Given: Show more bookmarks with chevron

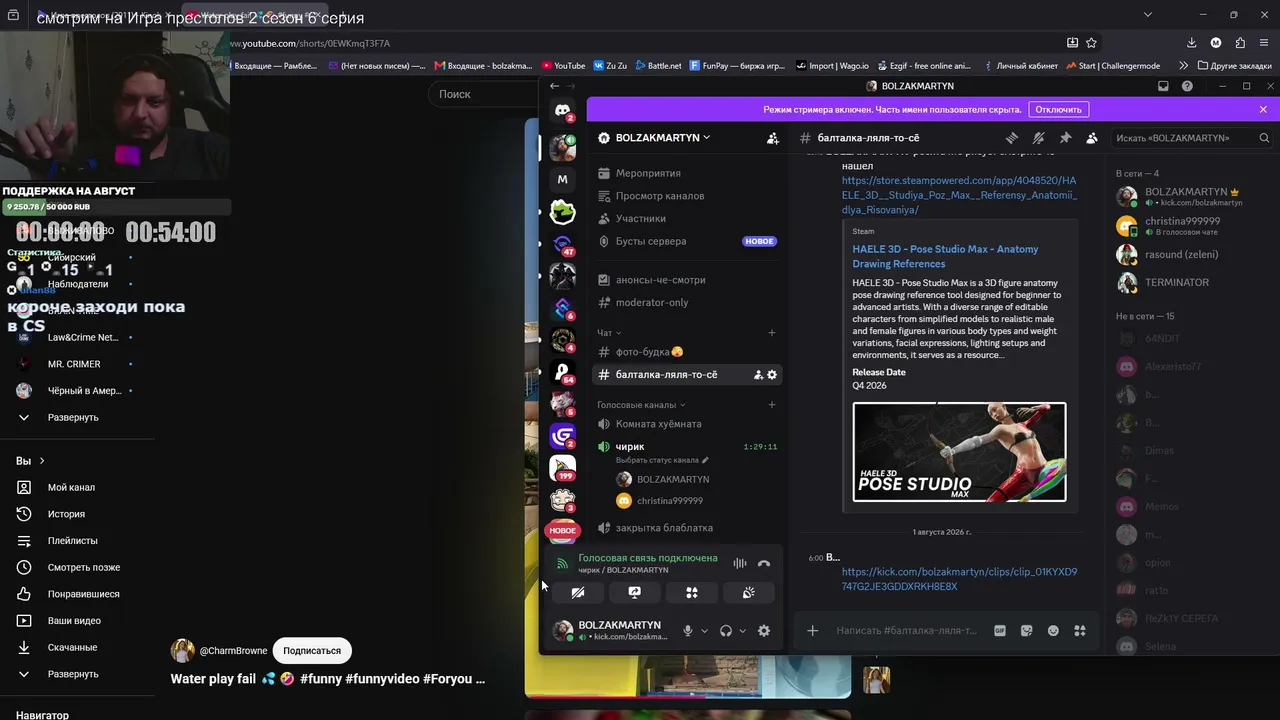Looking at the screenshot, I should click(x=1184, y=66).
